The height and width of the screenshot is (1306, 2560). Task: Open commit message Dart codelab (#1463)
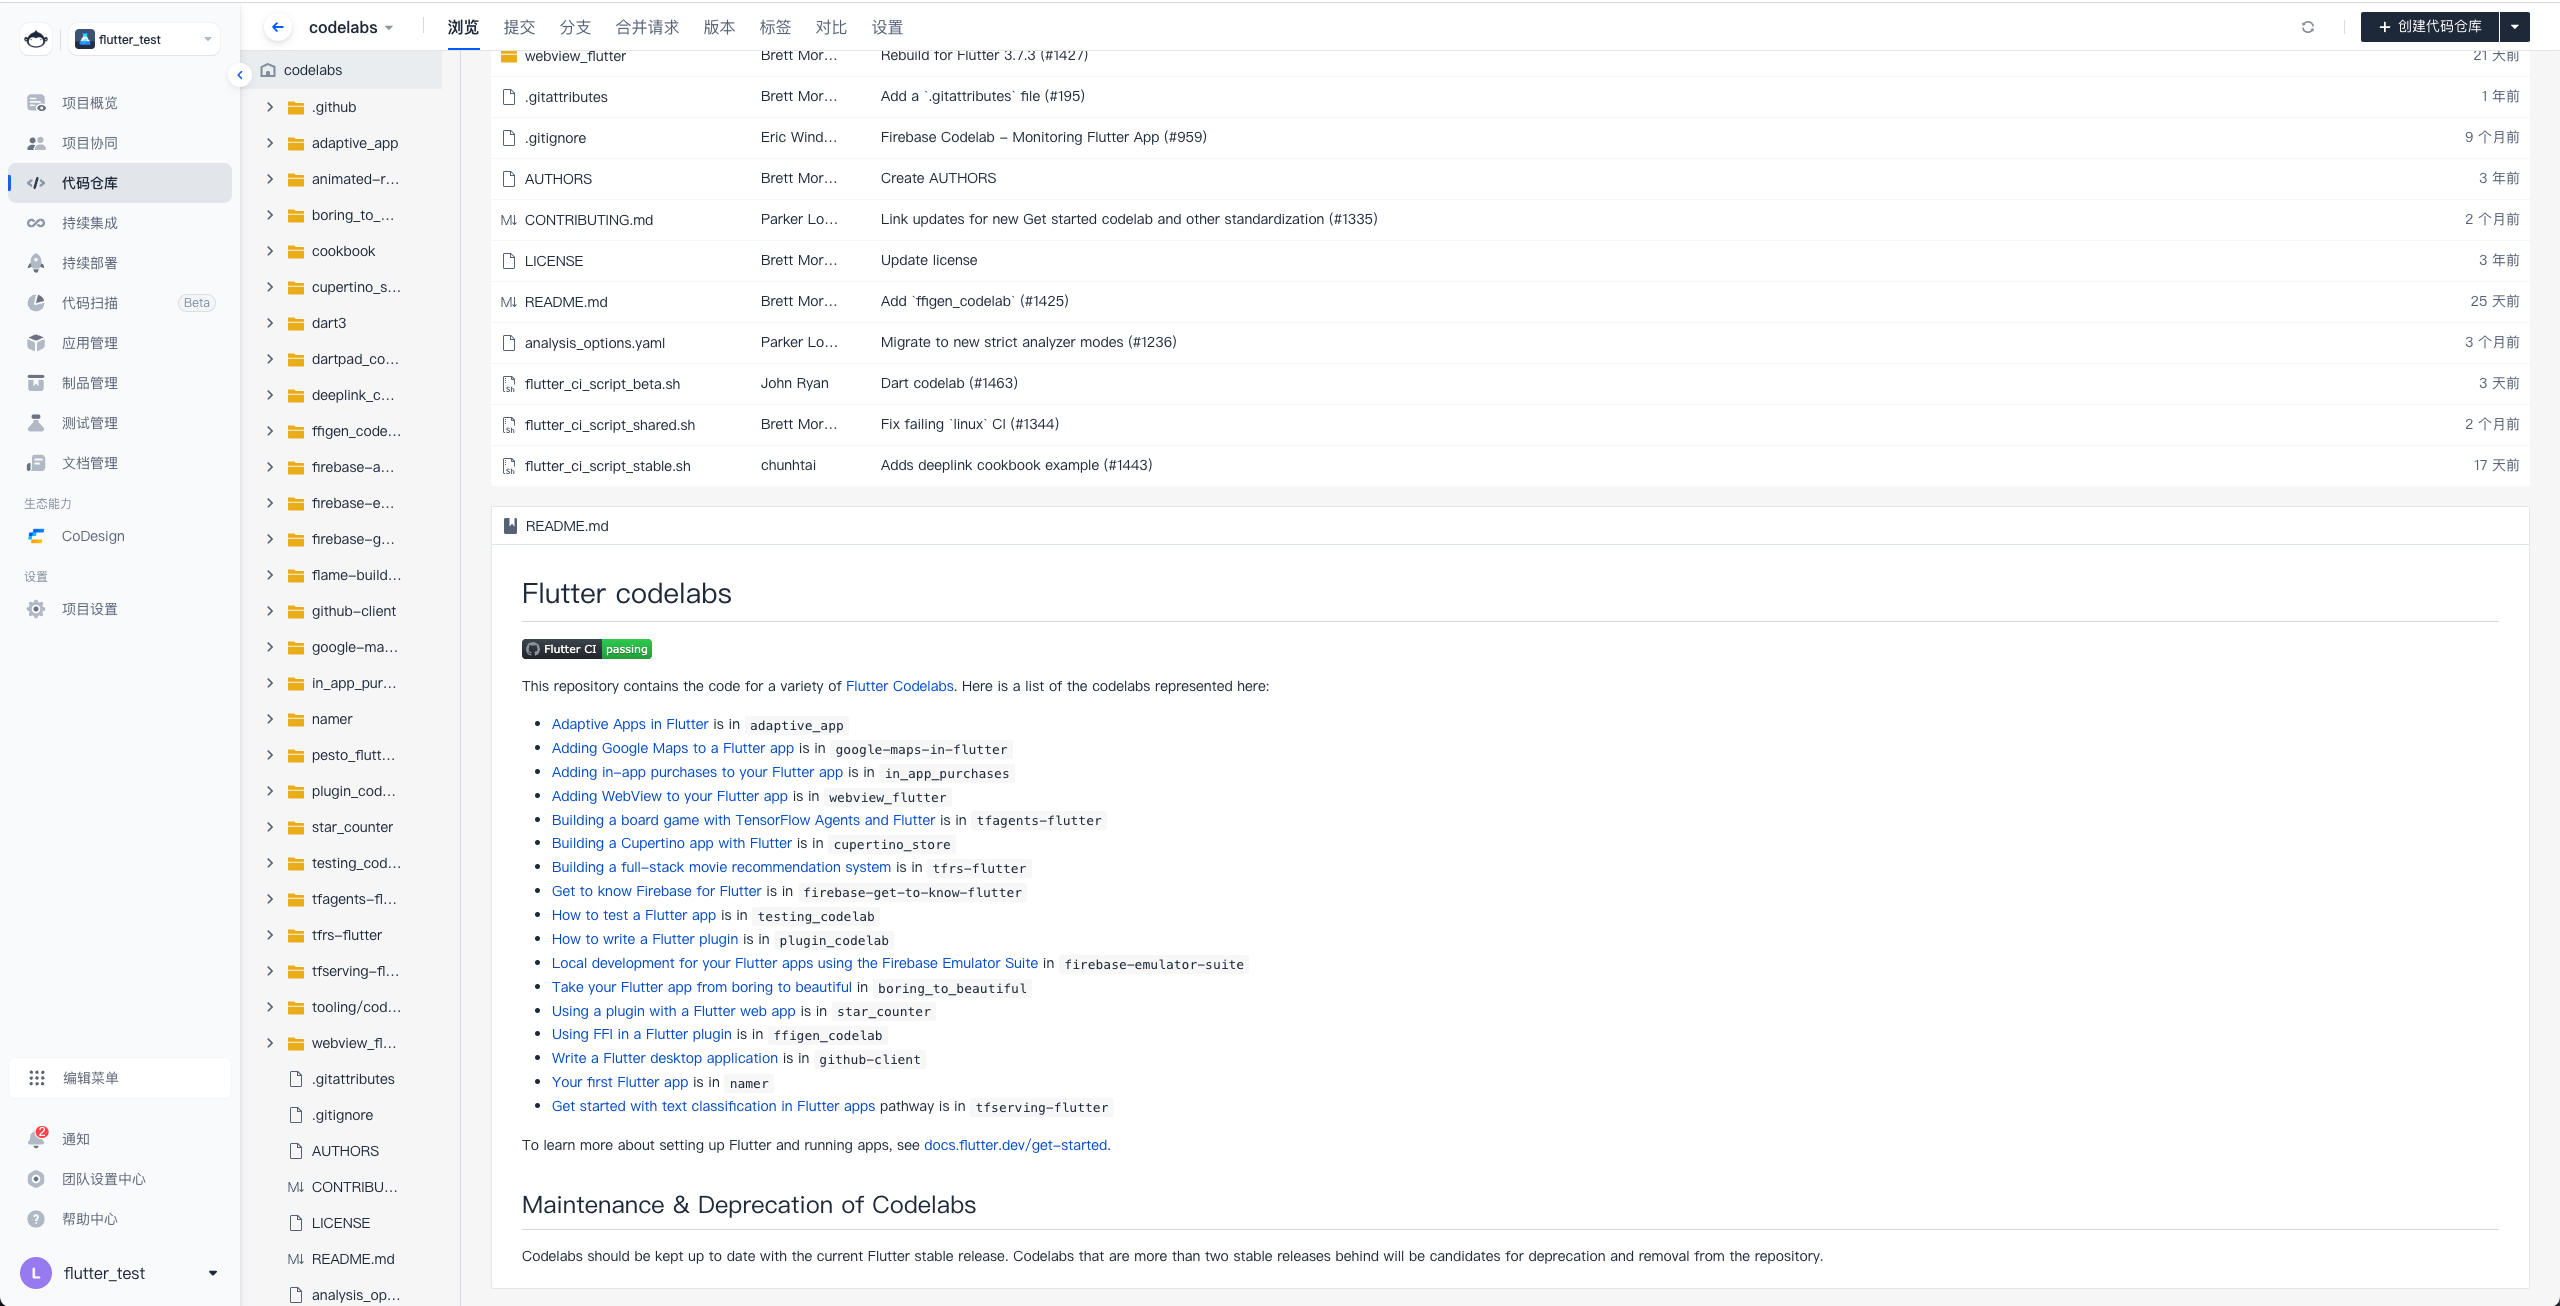point(949,383)
